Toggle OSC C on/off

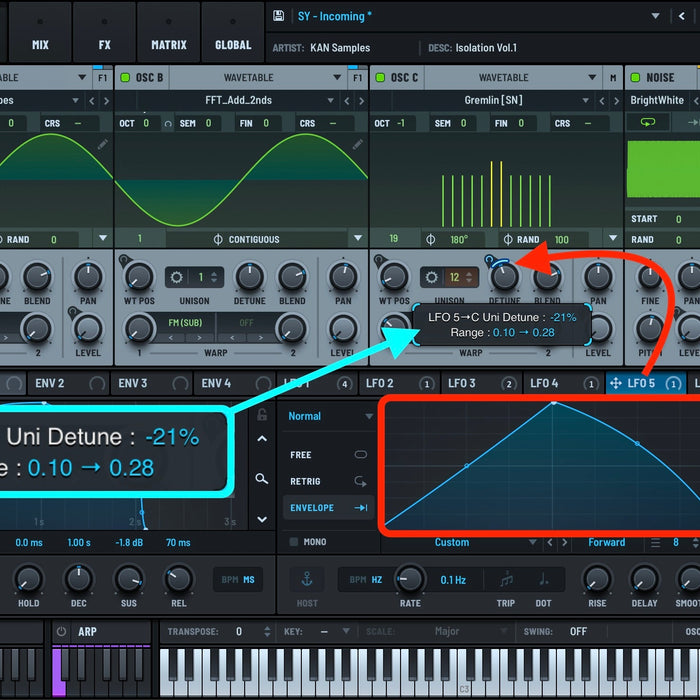380,78
